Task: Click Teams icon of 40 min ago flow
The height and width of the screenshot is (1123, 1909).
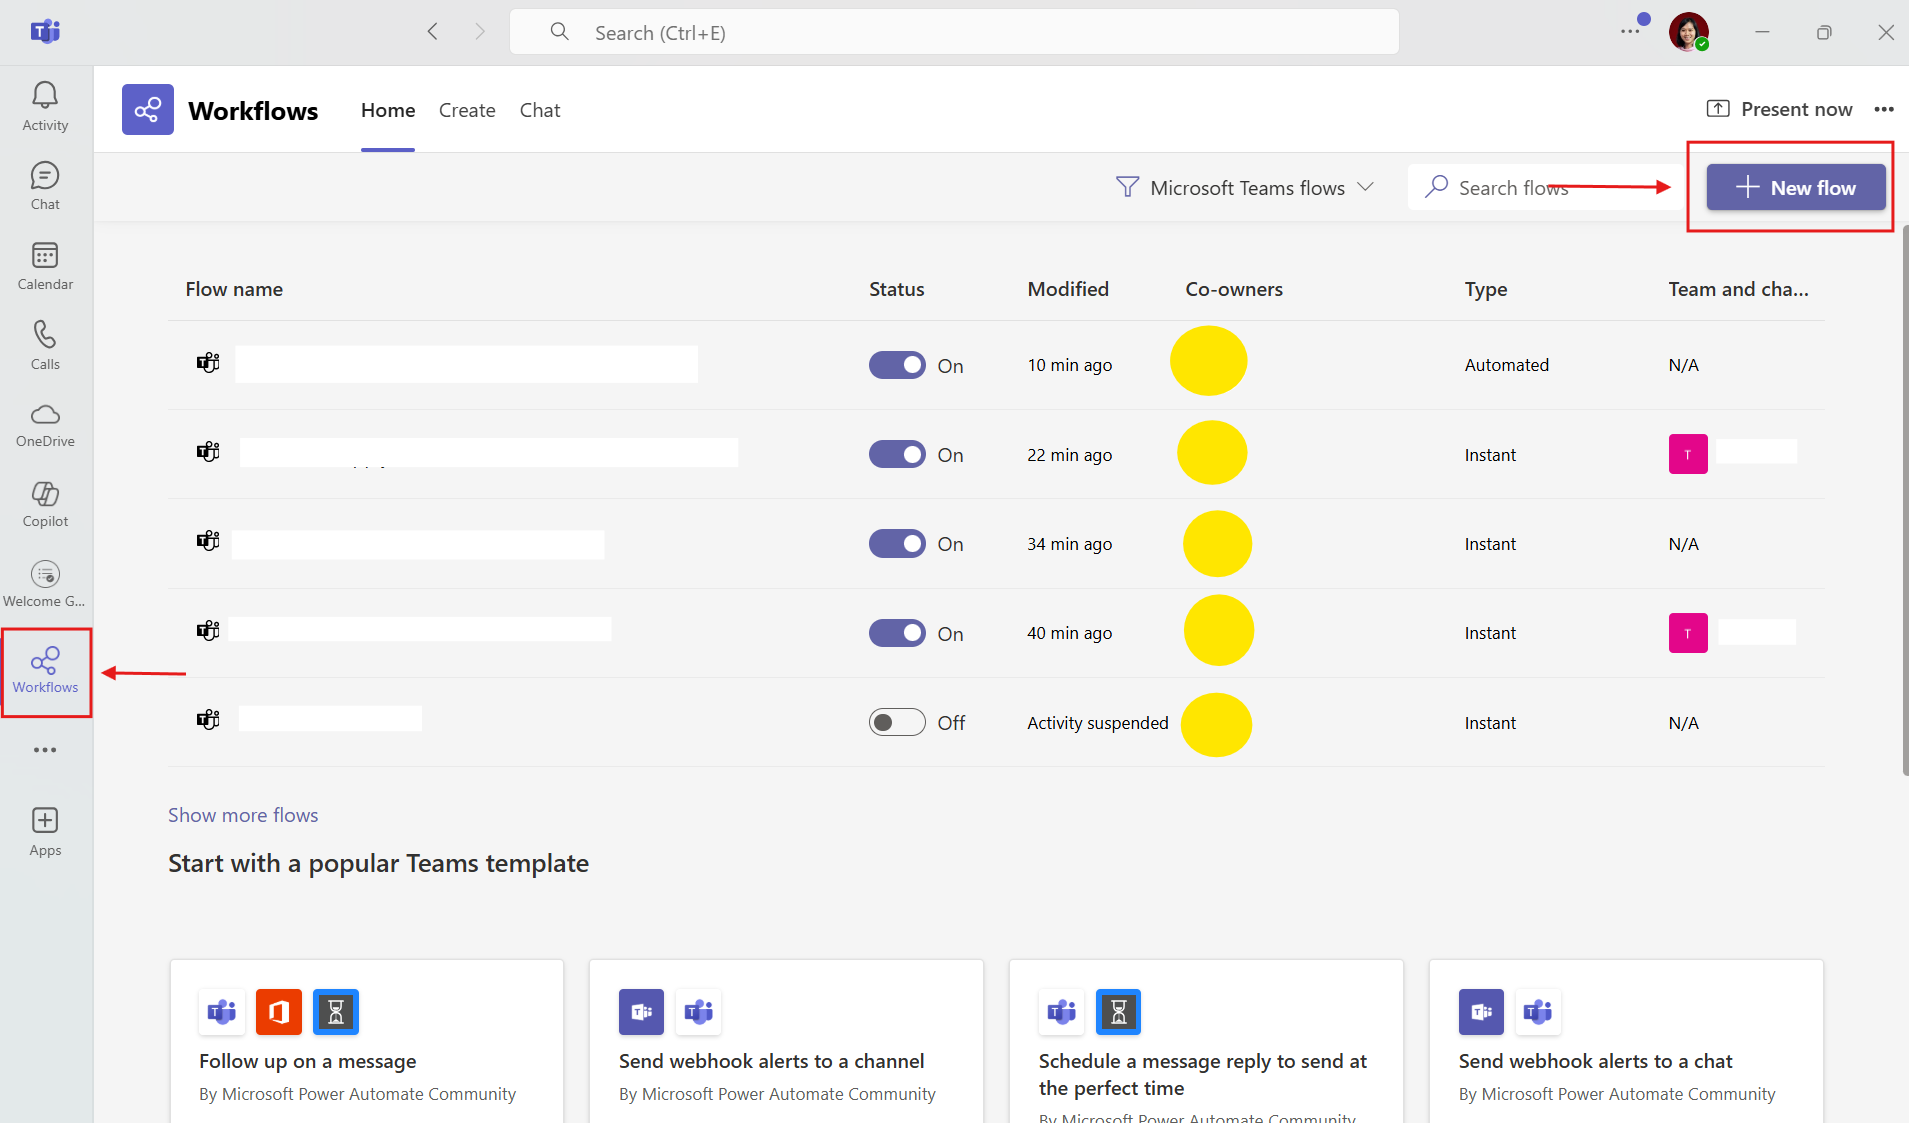Action: (x=208, y=630)
